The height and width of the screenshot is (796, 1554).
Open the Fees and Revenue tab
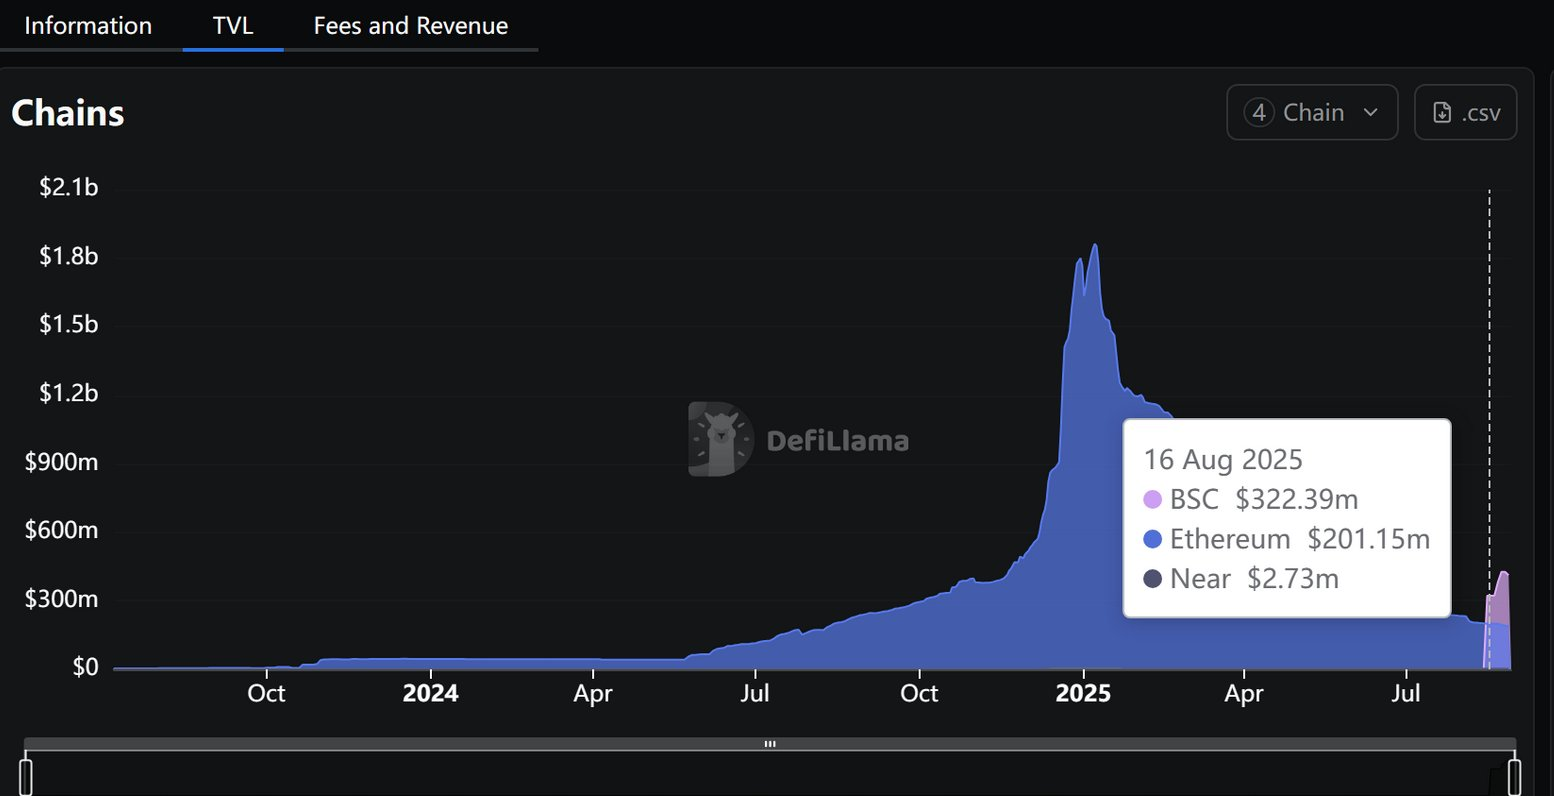coord(410,26)
